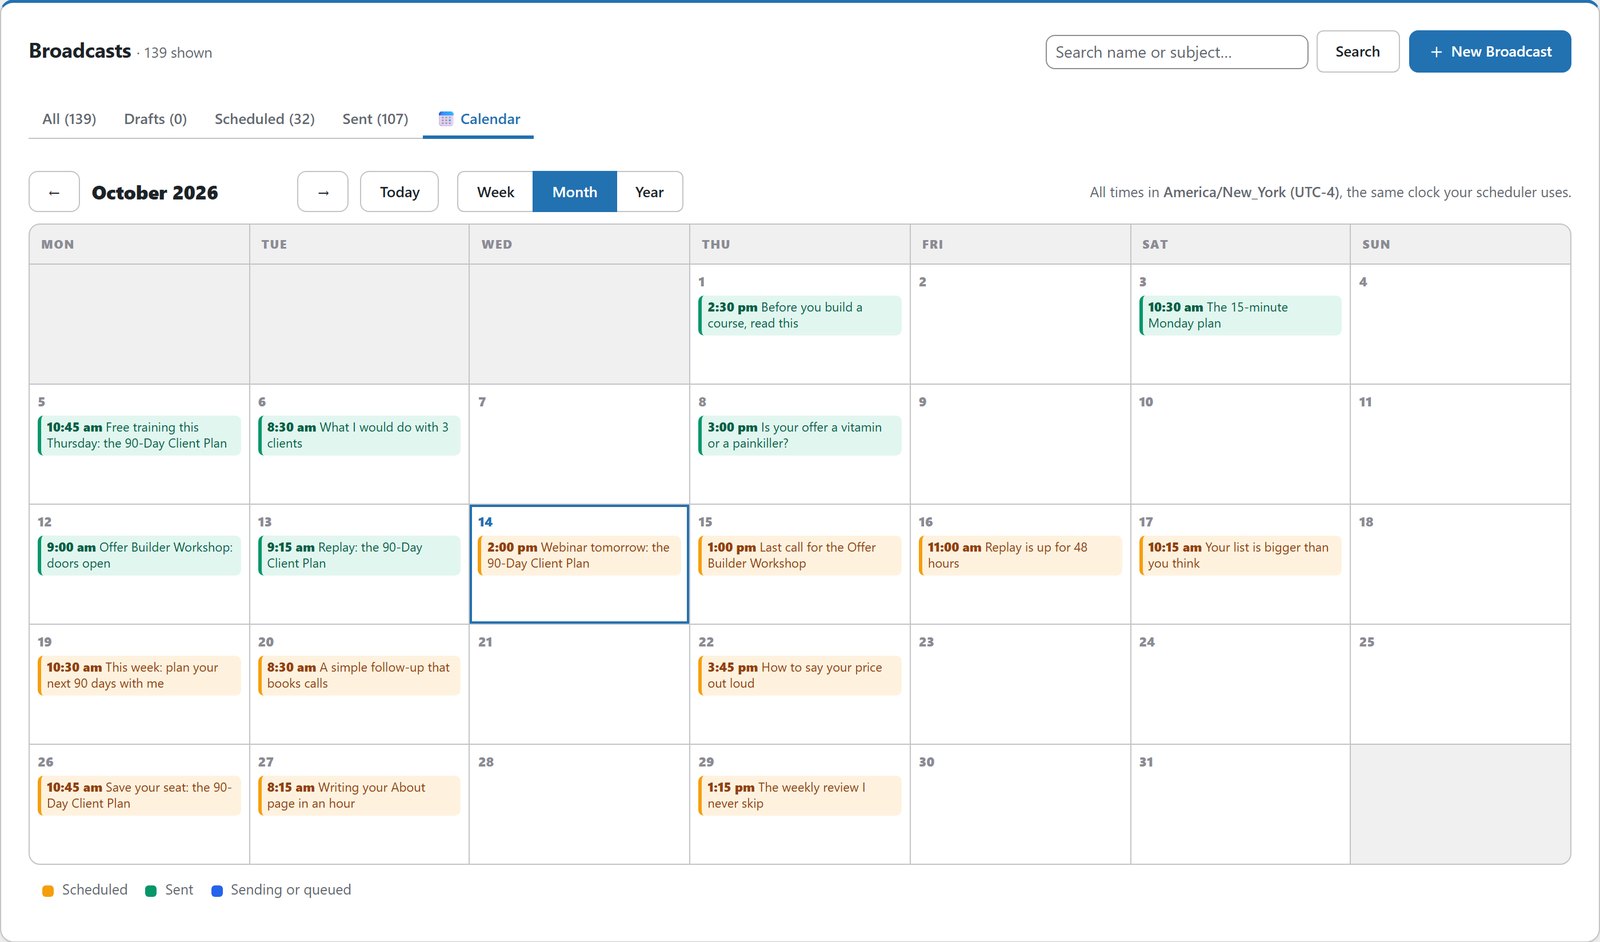Select Month view
Viewport: 1600px width, 942px height.
coord(575,192)
